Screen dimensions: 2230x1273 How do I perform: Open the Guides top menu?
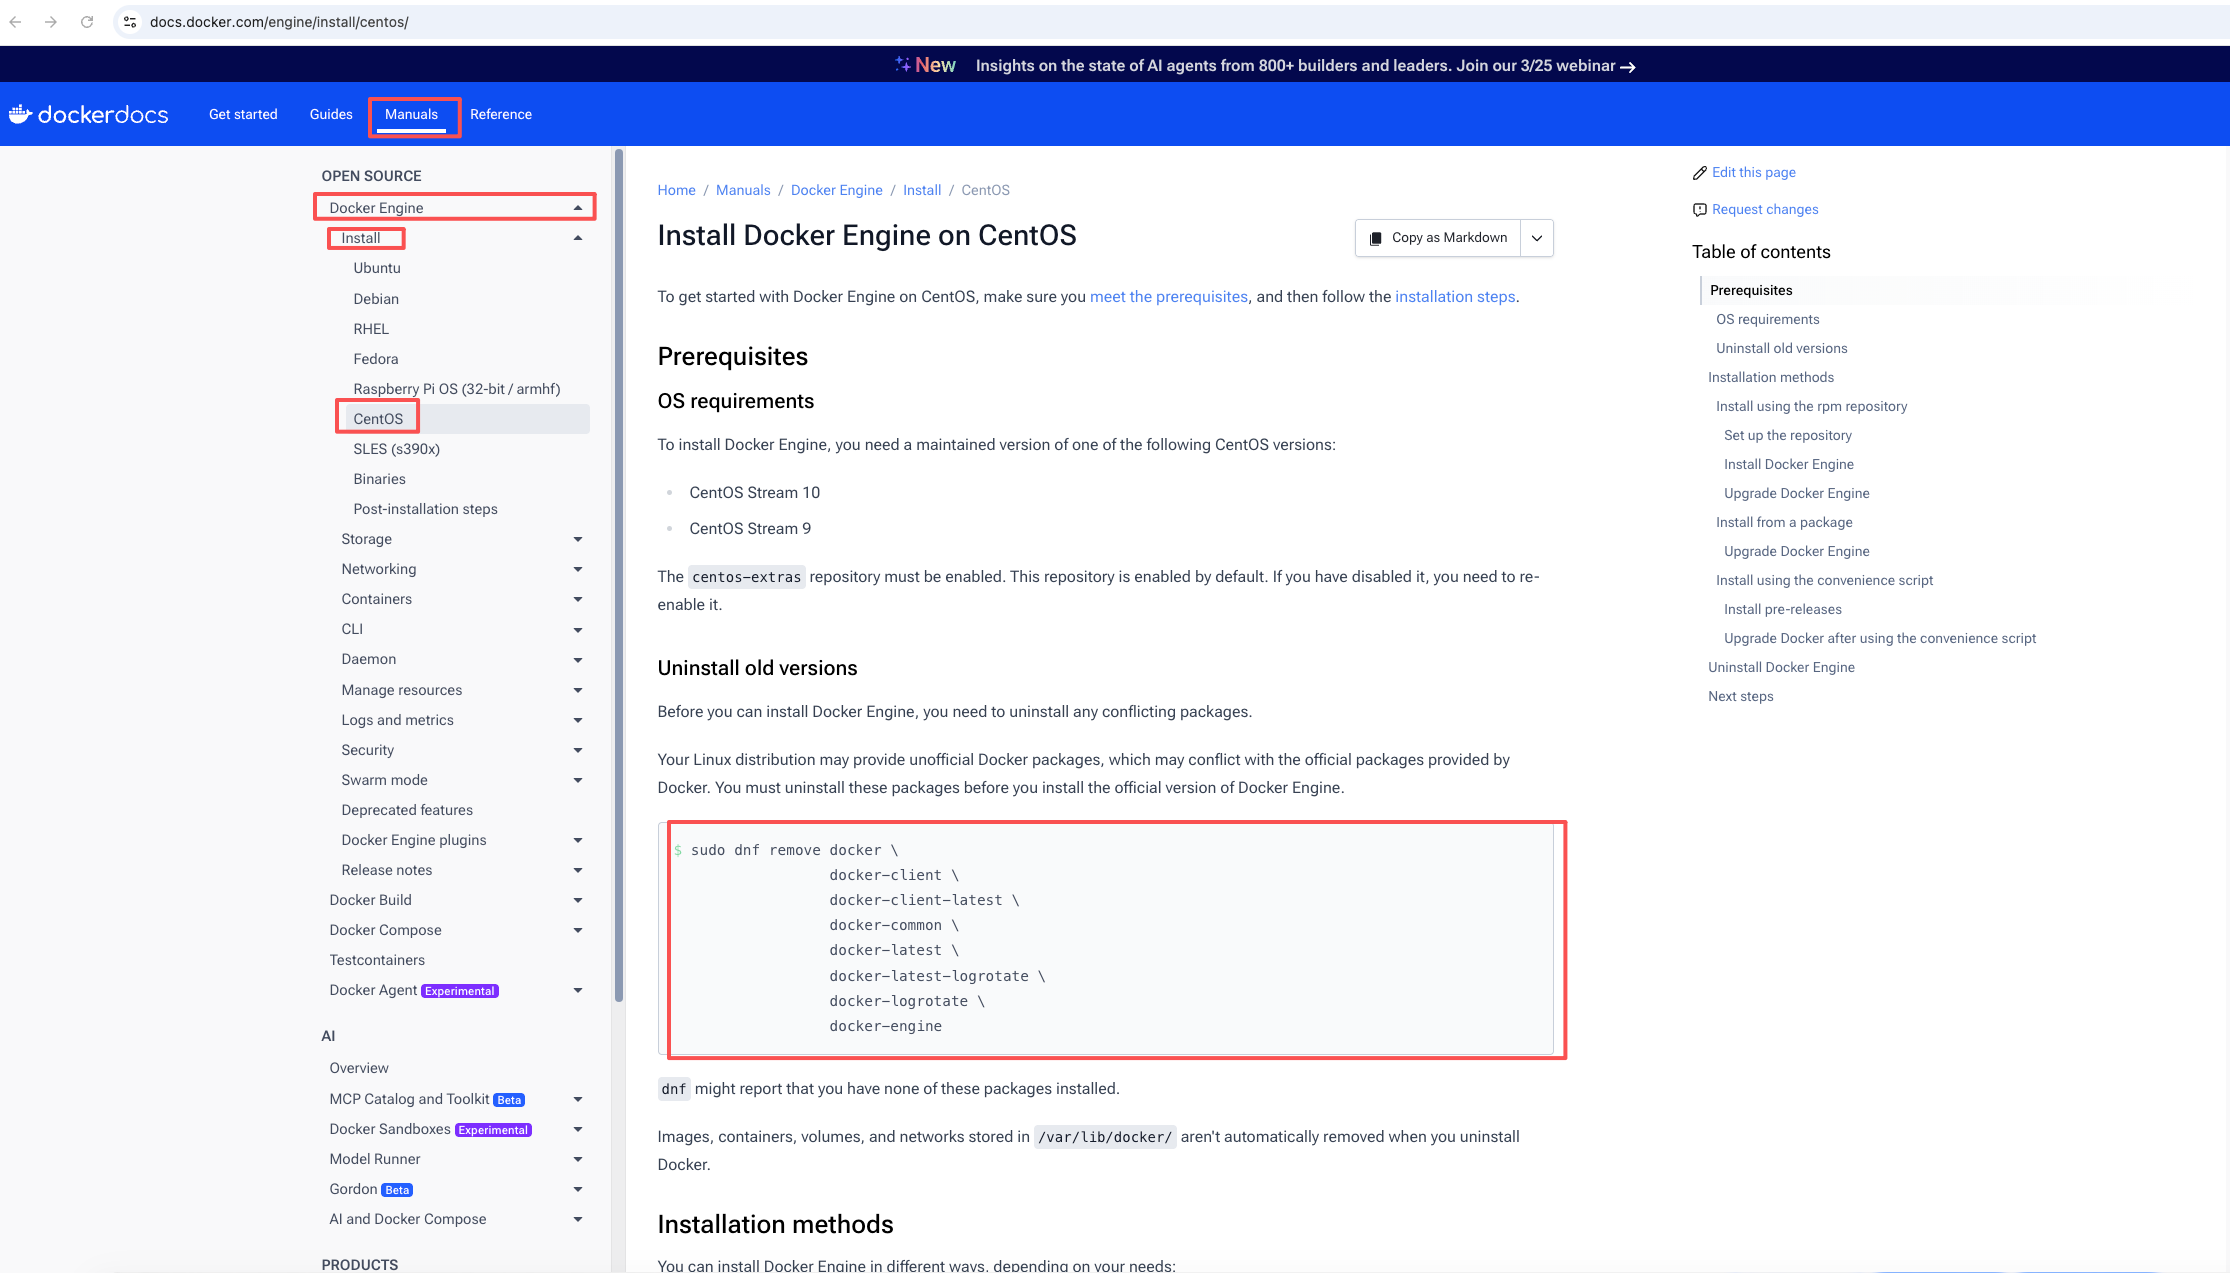[331, 114]
